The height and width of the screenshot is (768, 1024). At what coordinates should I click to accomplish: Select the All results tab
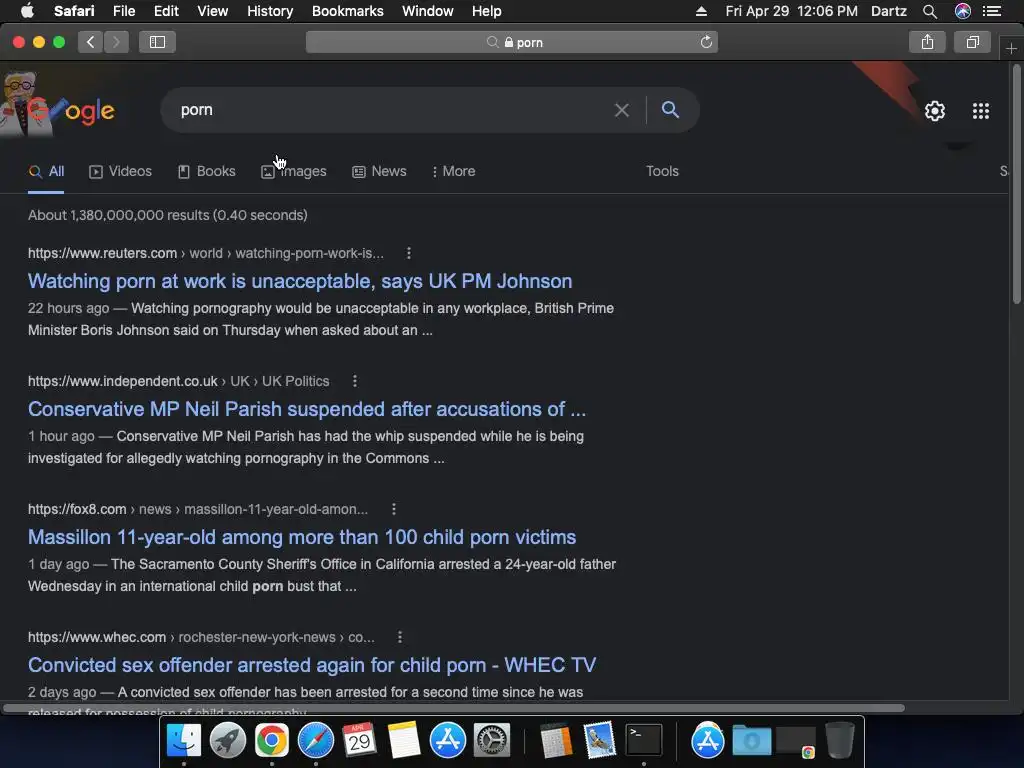[x=46, y=172]
